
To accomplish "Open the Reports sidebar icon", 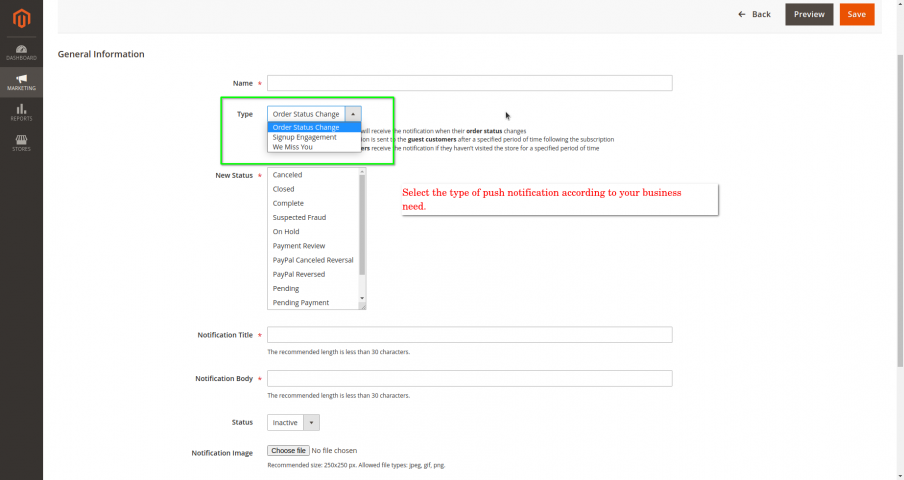I will pos(21,112).
